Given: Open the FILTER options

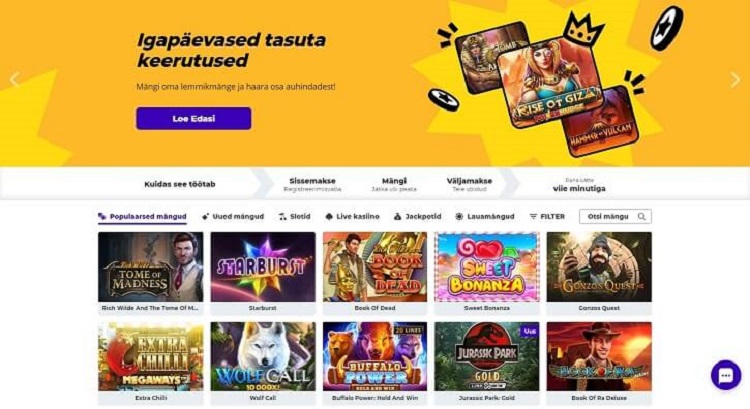Looking at the screenshot, I should (x=546, y=216).
